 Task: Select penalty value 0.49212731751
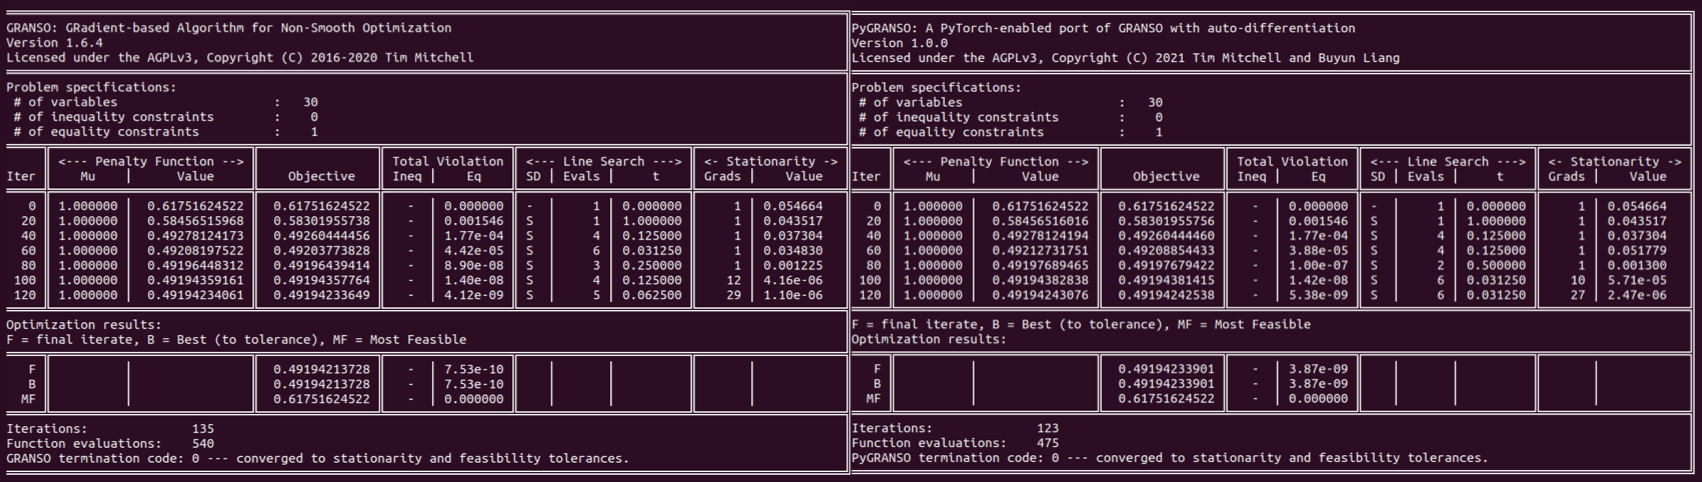point(1040,251)
